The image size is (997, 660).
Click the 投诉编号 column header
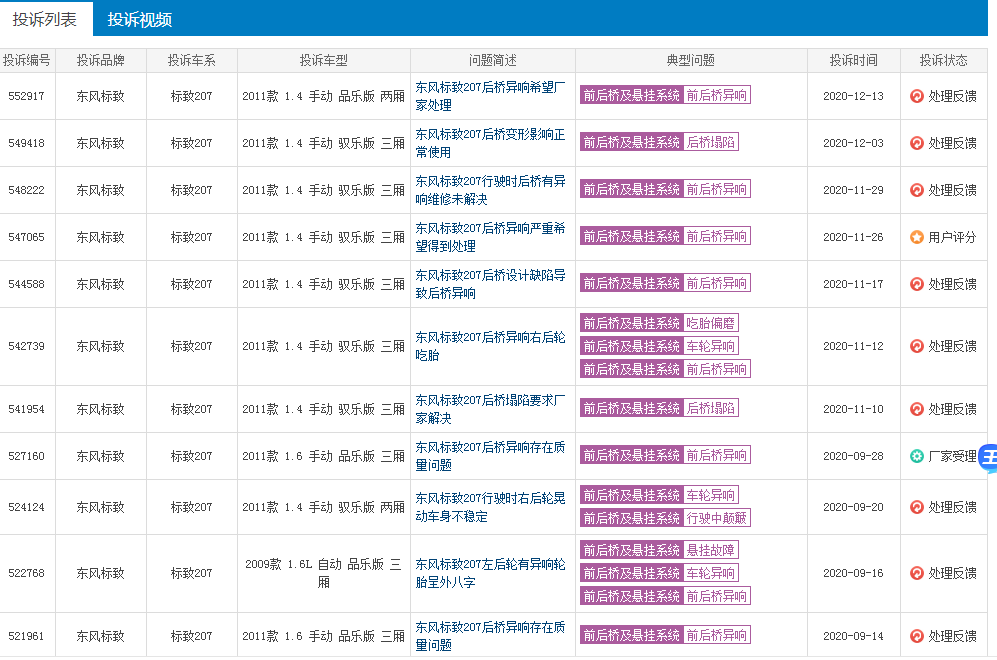(x=27, y=60)
